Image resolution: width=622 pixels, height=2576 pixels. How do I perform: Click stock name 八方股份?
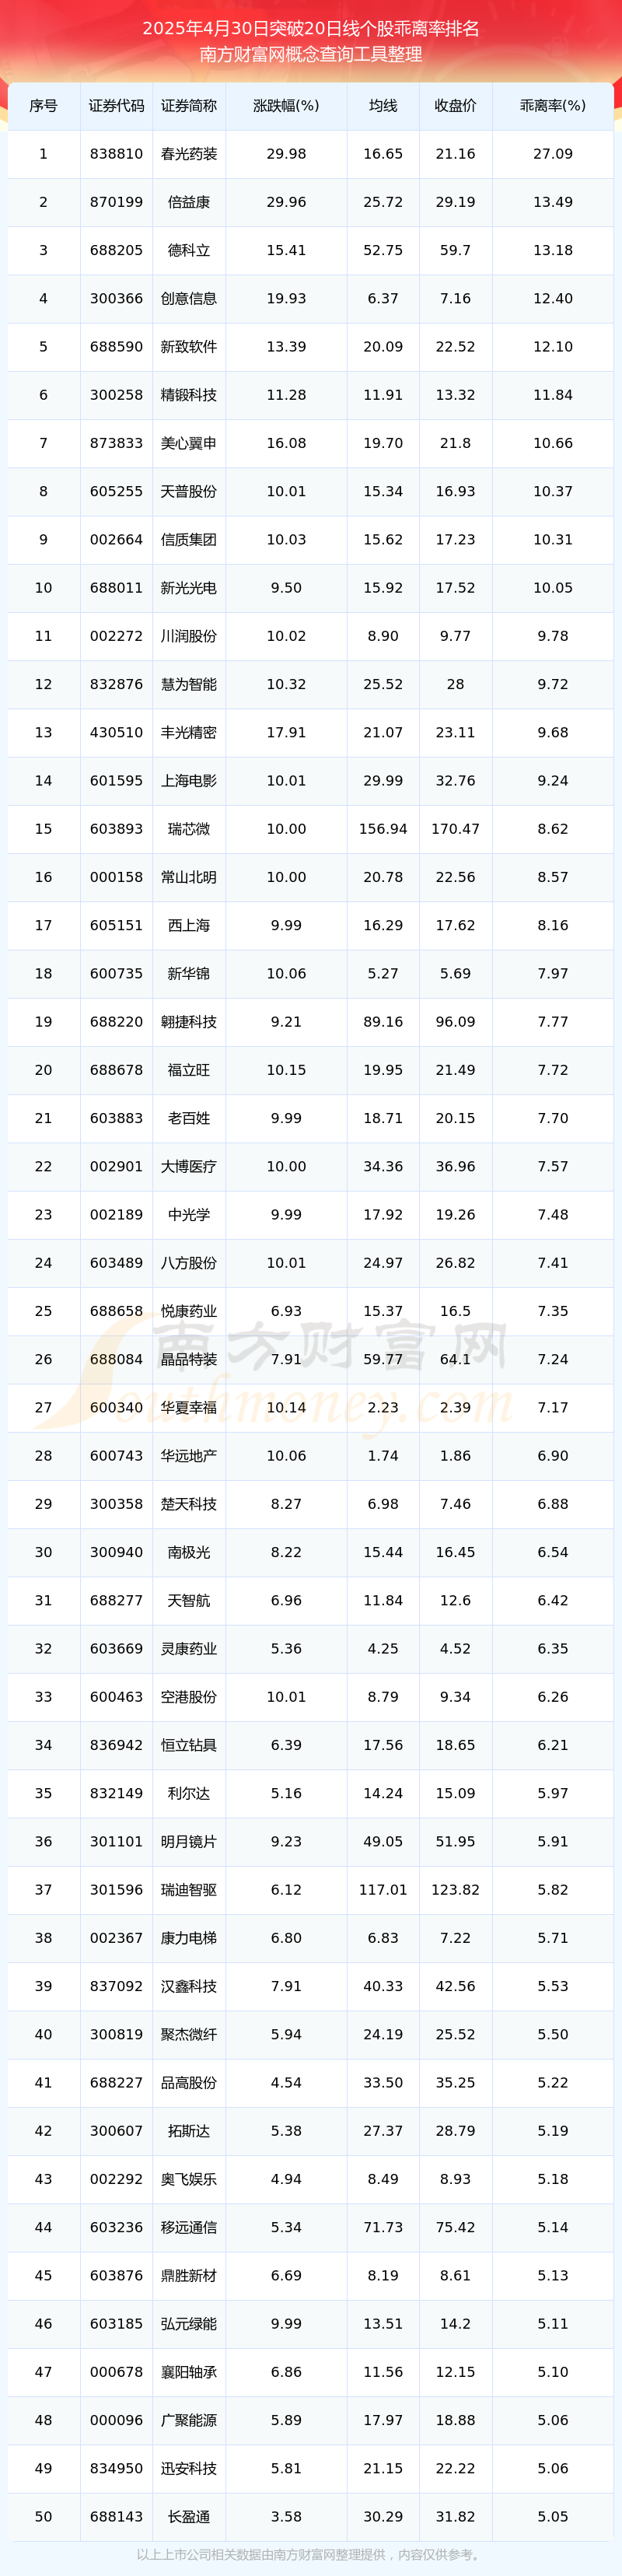point(189,1263)
